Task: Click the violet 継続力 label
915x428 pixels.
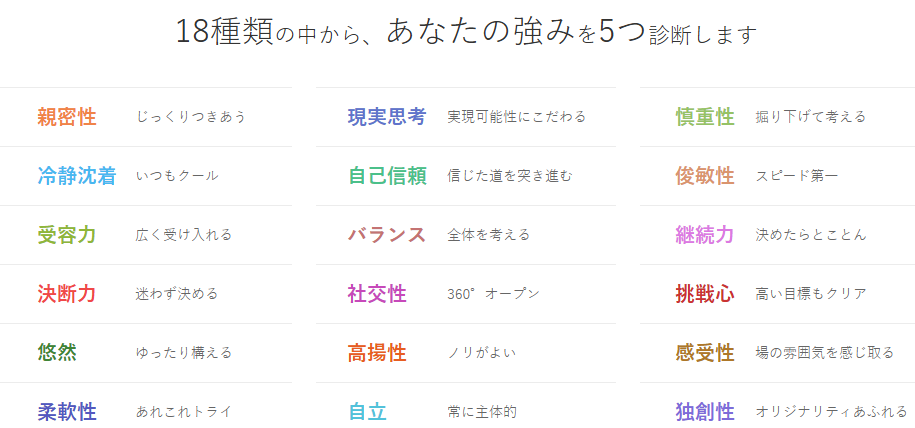Action: pyautogui.click(x=705, y=235)
